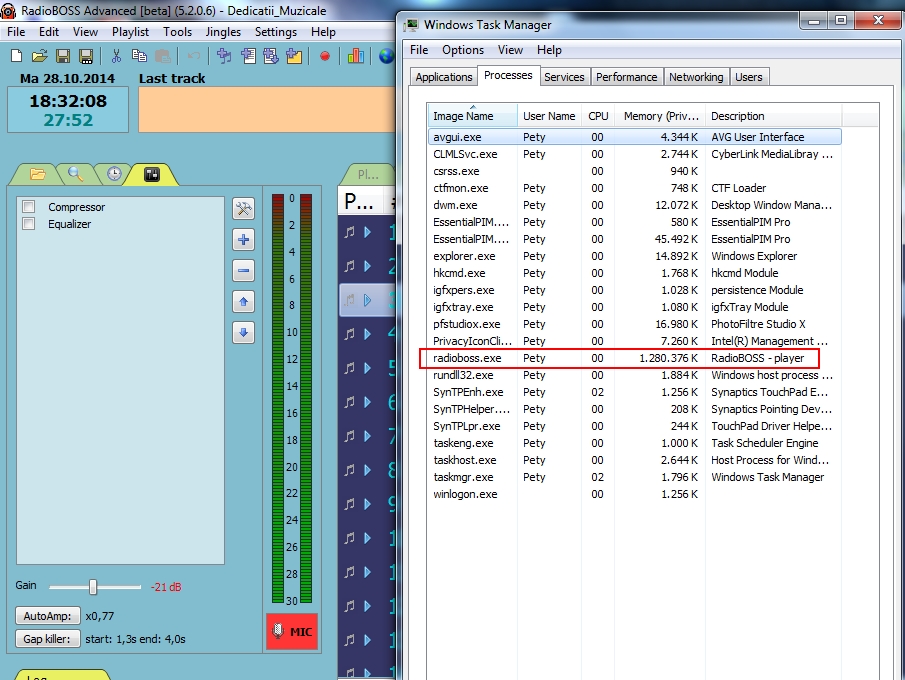Save the playlist using the floppy disk icon
The image size is (905, 680).
tap(63, 56)
